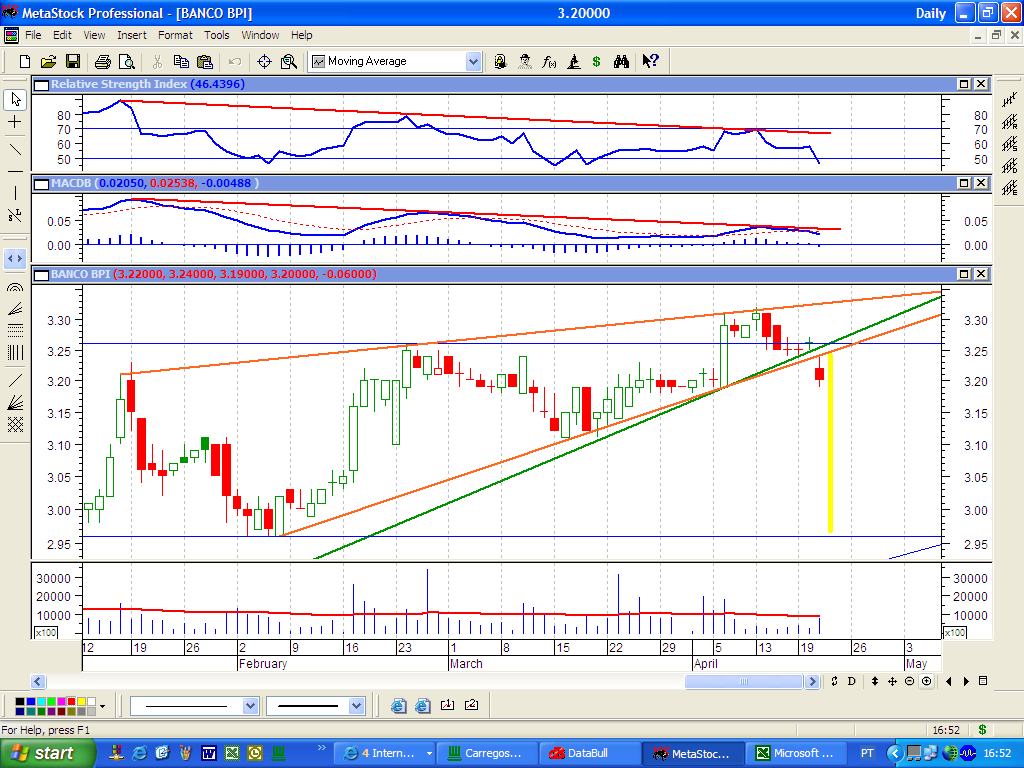Select the Fibonacci Arcs tool

click(15, 287)
